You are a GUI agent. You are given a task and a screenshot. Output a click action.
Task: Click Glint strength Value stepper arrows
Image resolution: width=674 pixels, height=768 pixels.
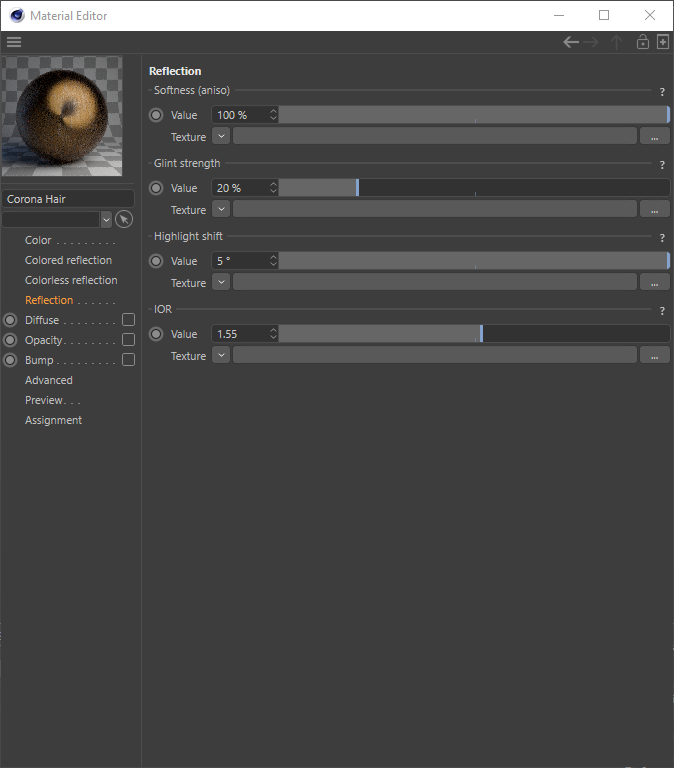pos(273,188)
